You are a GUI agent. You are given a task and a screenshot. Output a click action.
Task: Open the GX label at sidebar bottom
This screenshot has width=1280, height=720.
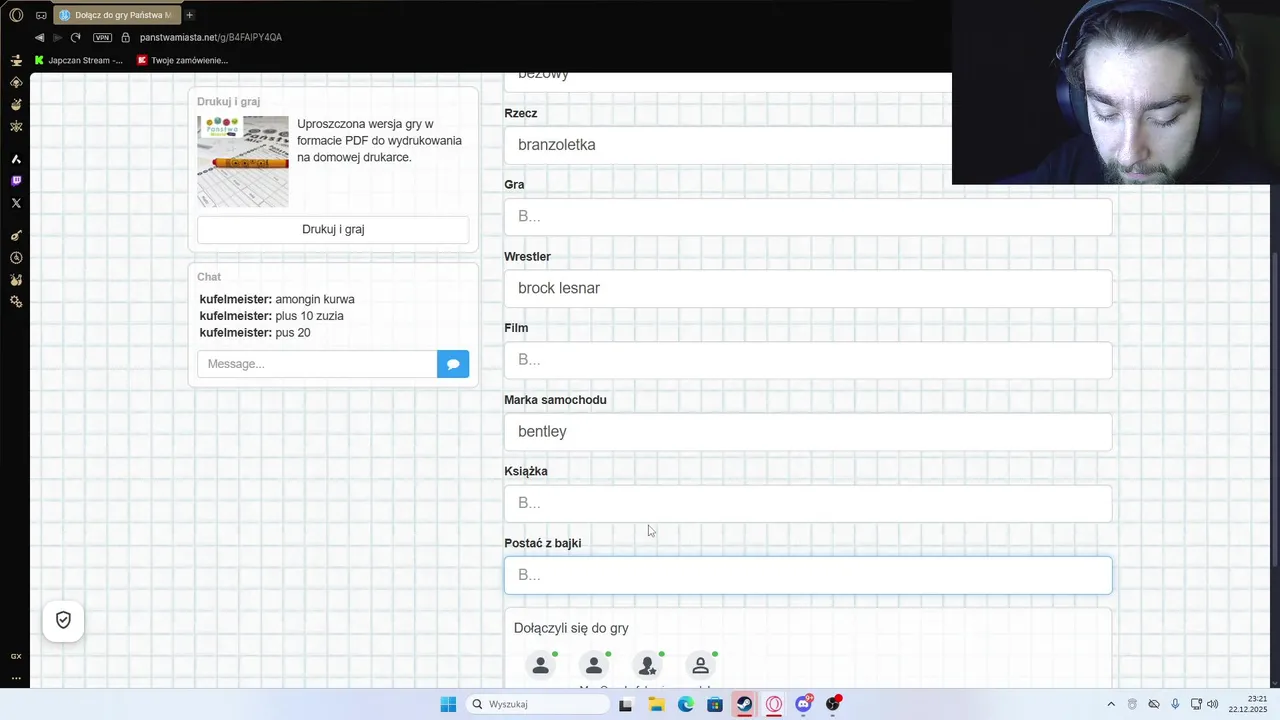(16, 656)
